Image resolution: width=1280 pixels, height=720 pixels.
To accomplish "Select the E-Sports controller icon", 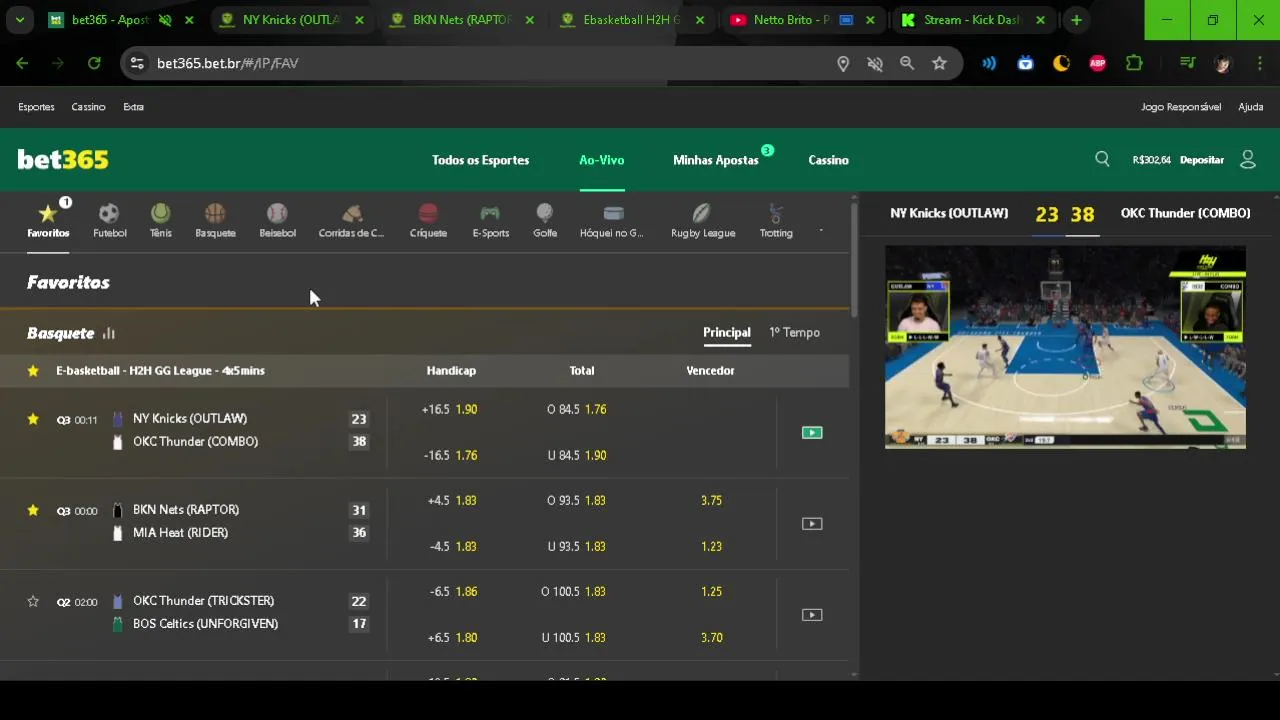I will coord(490,220).
